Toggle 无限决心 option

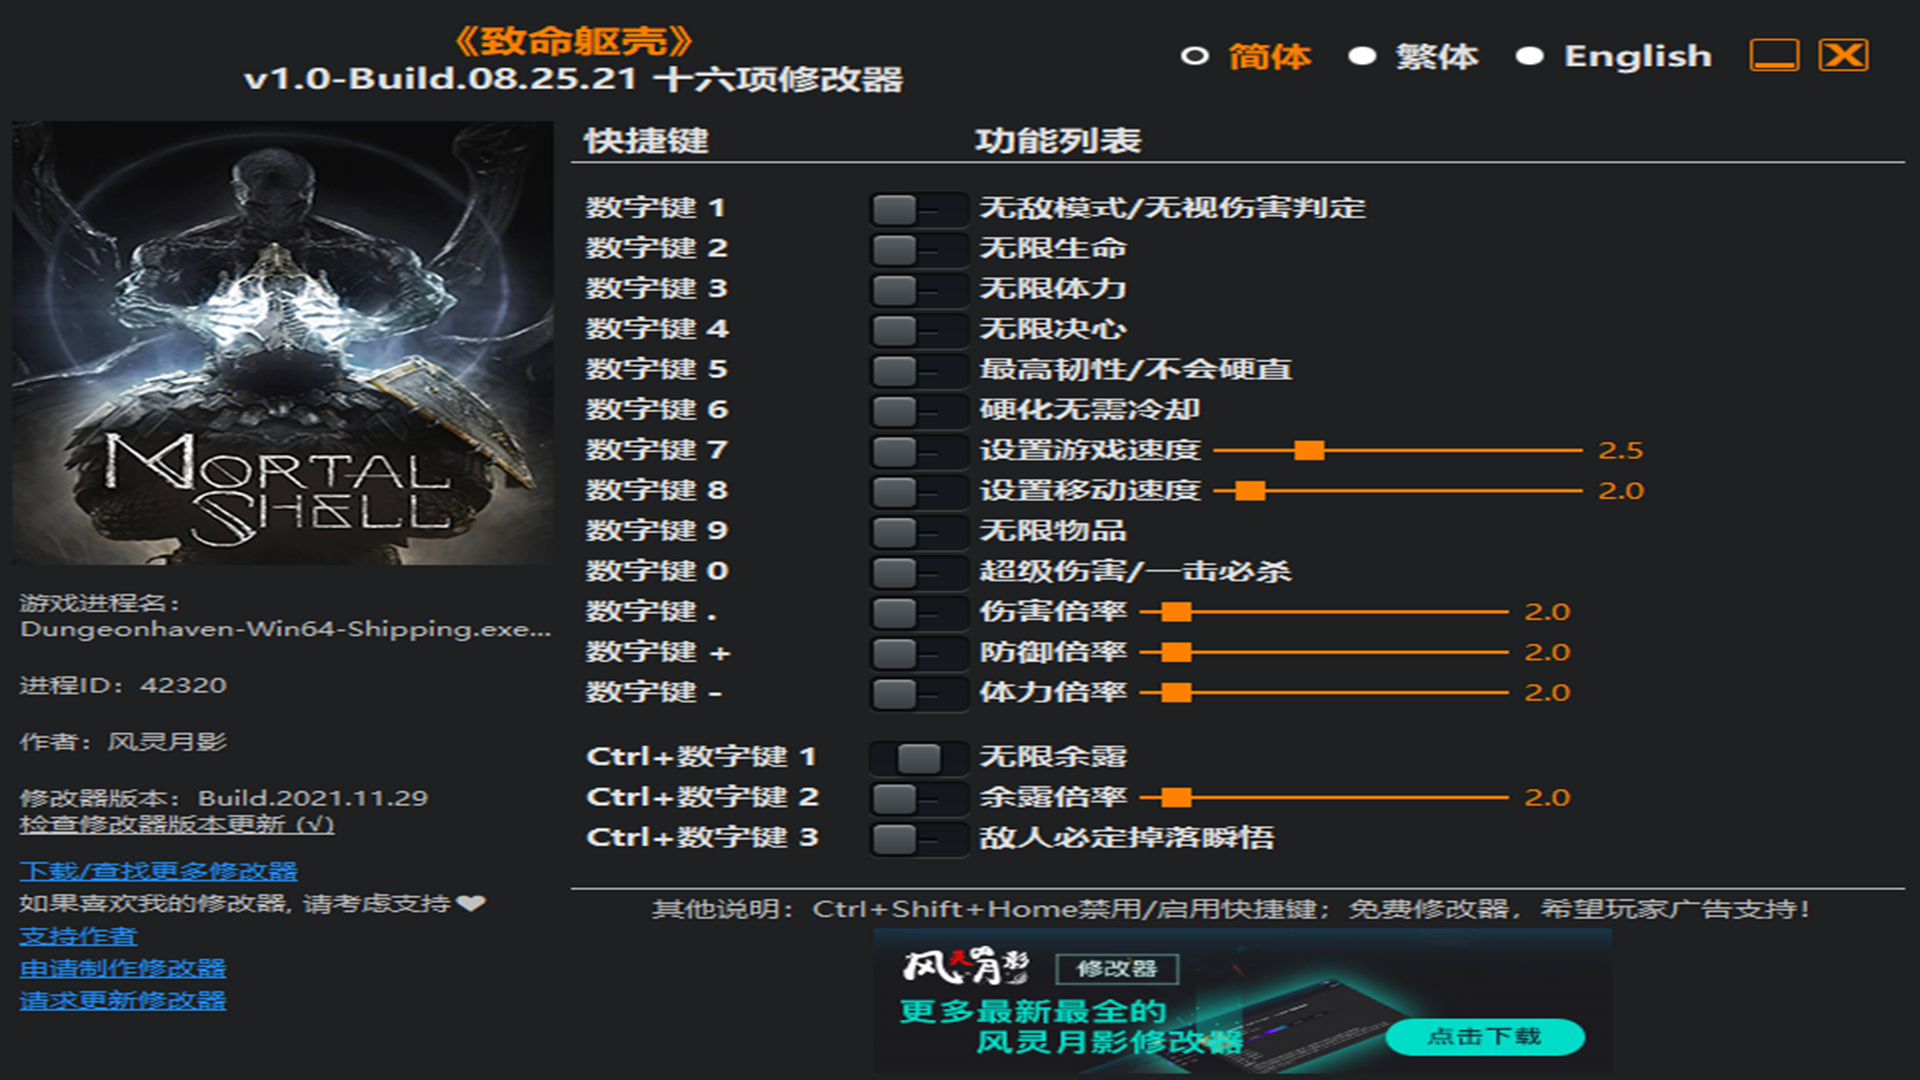click(917, 330)
